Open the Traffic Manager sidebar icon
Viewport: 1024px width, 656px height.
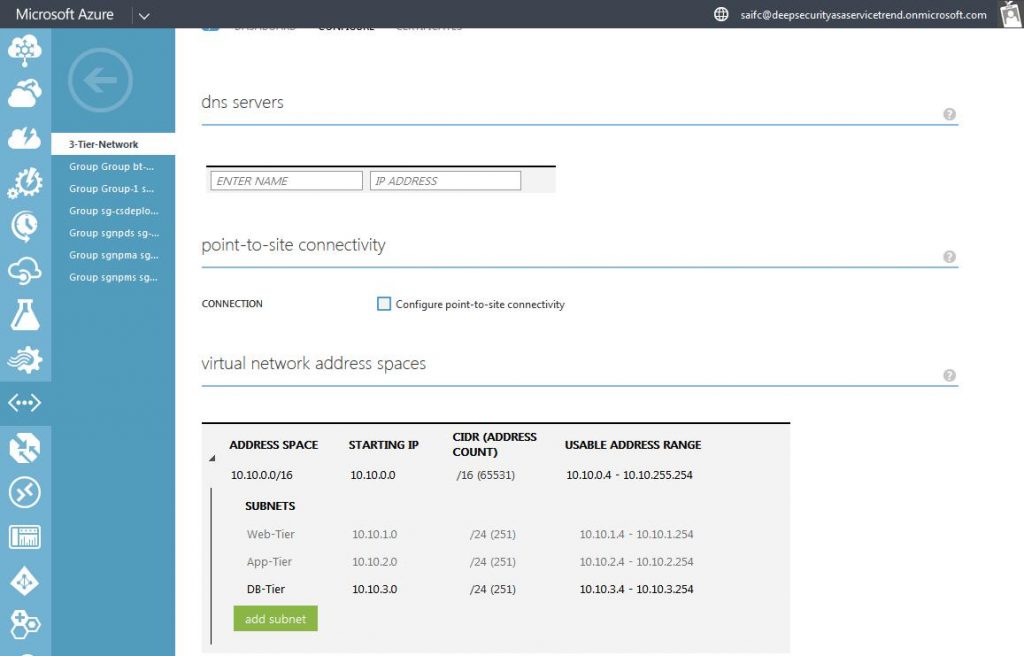click(x=25, y=448)
